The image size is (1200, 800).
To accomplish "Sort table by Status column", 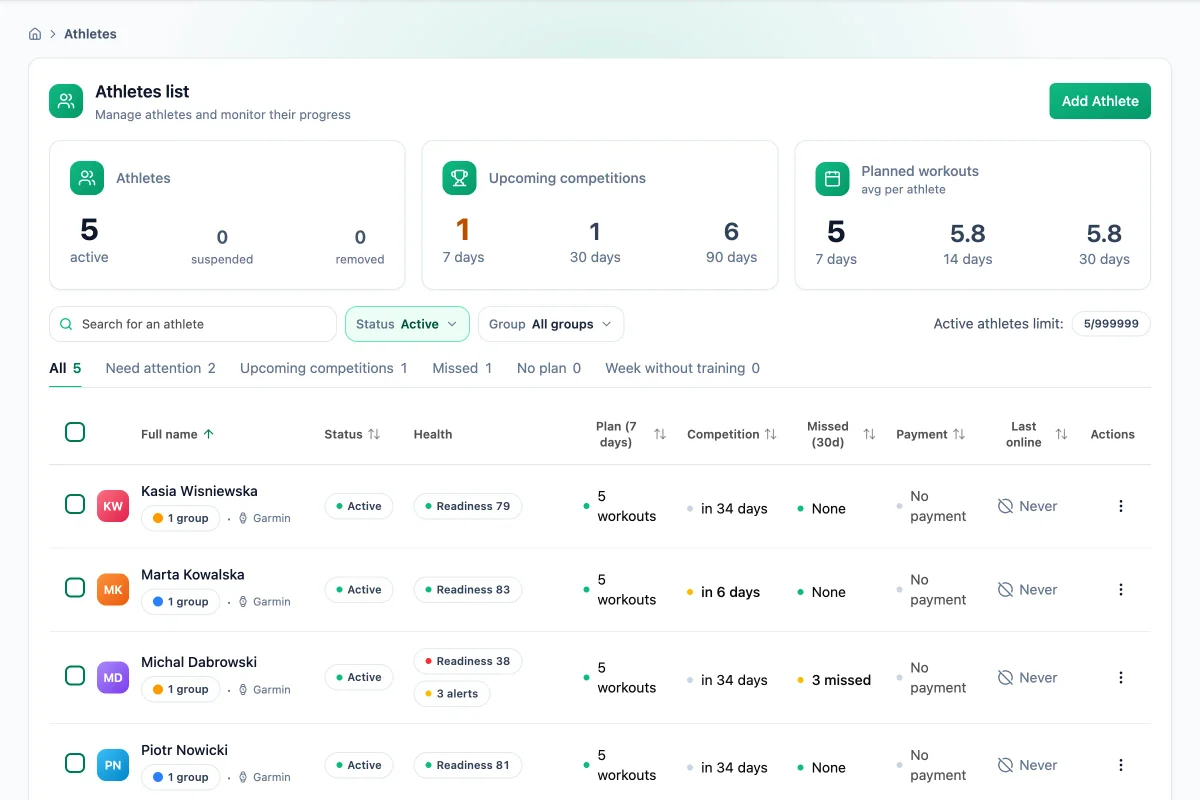I will click(x=374, y=434).
